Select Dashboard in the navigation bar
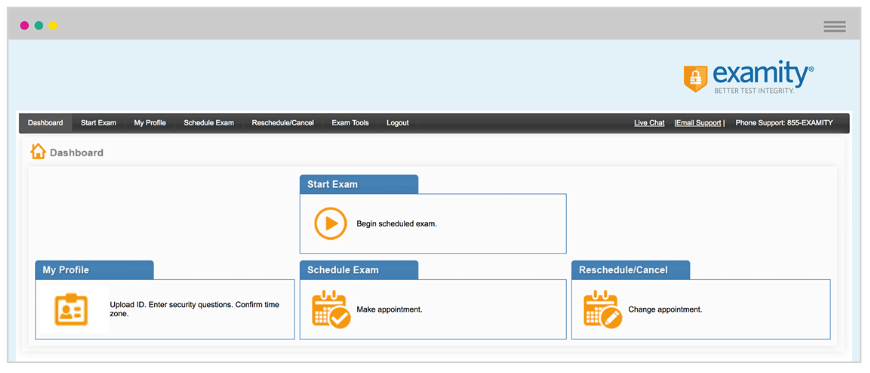 [x=45, y=123]
